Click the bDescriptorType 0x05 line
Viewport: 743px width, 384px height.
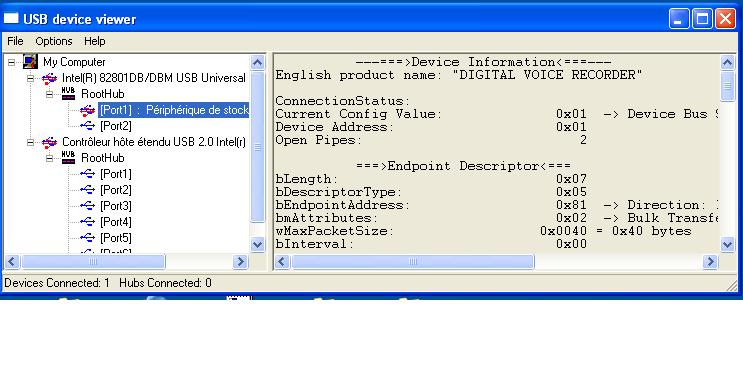tap(431, 192)
